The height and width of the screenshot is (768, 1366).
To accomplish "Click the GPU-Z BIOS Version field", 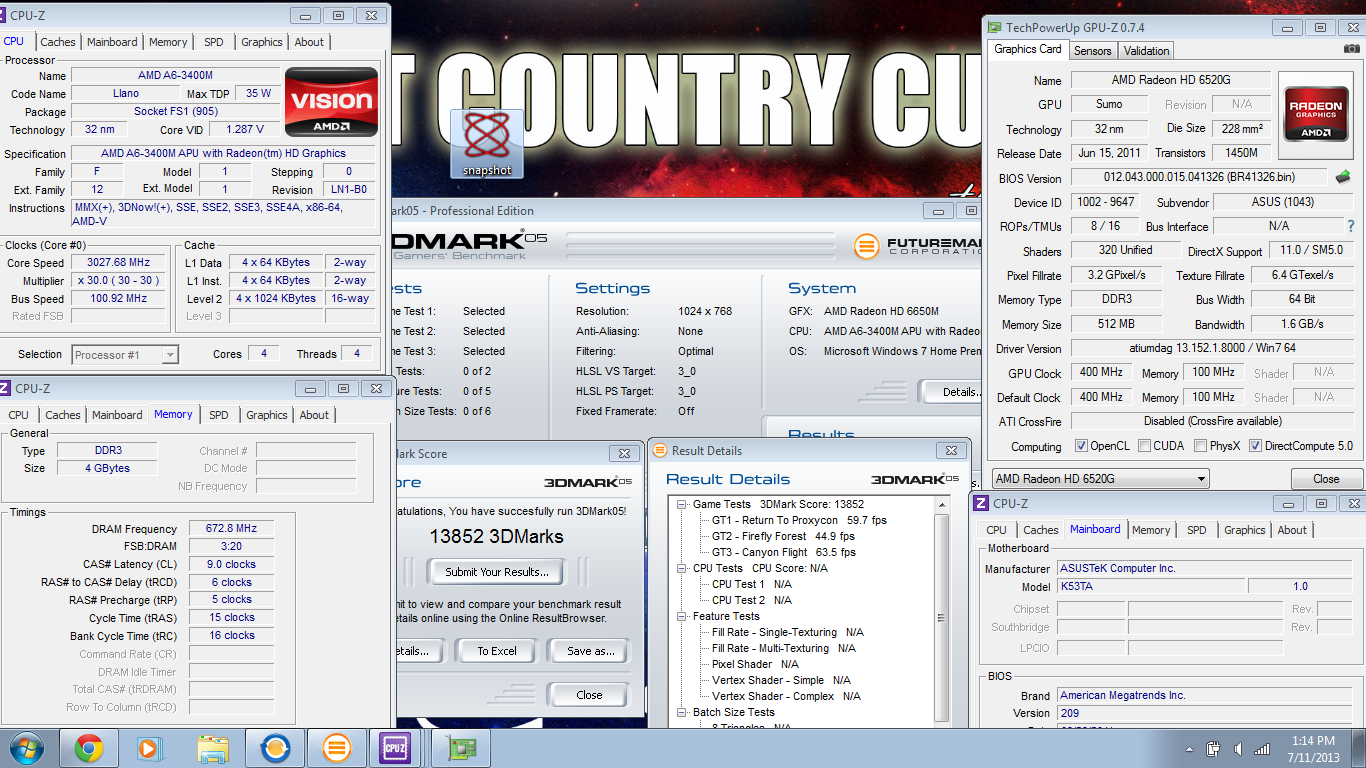I will pyautogui.click(x=1200, y=178).
